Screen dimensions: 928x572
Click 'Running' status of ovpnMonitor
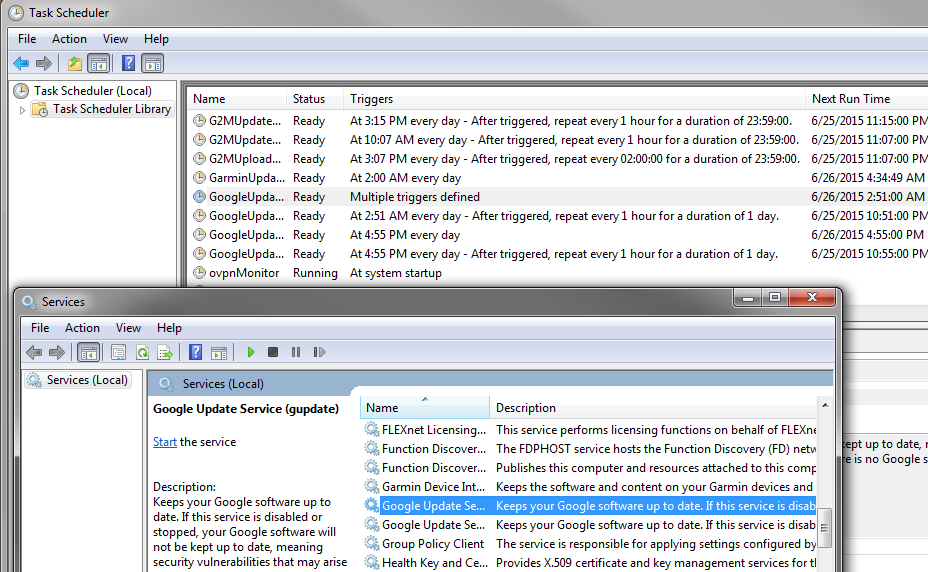(x=315, y=272)
